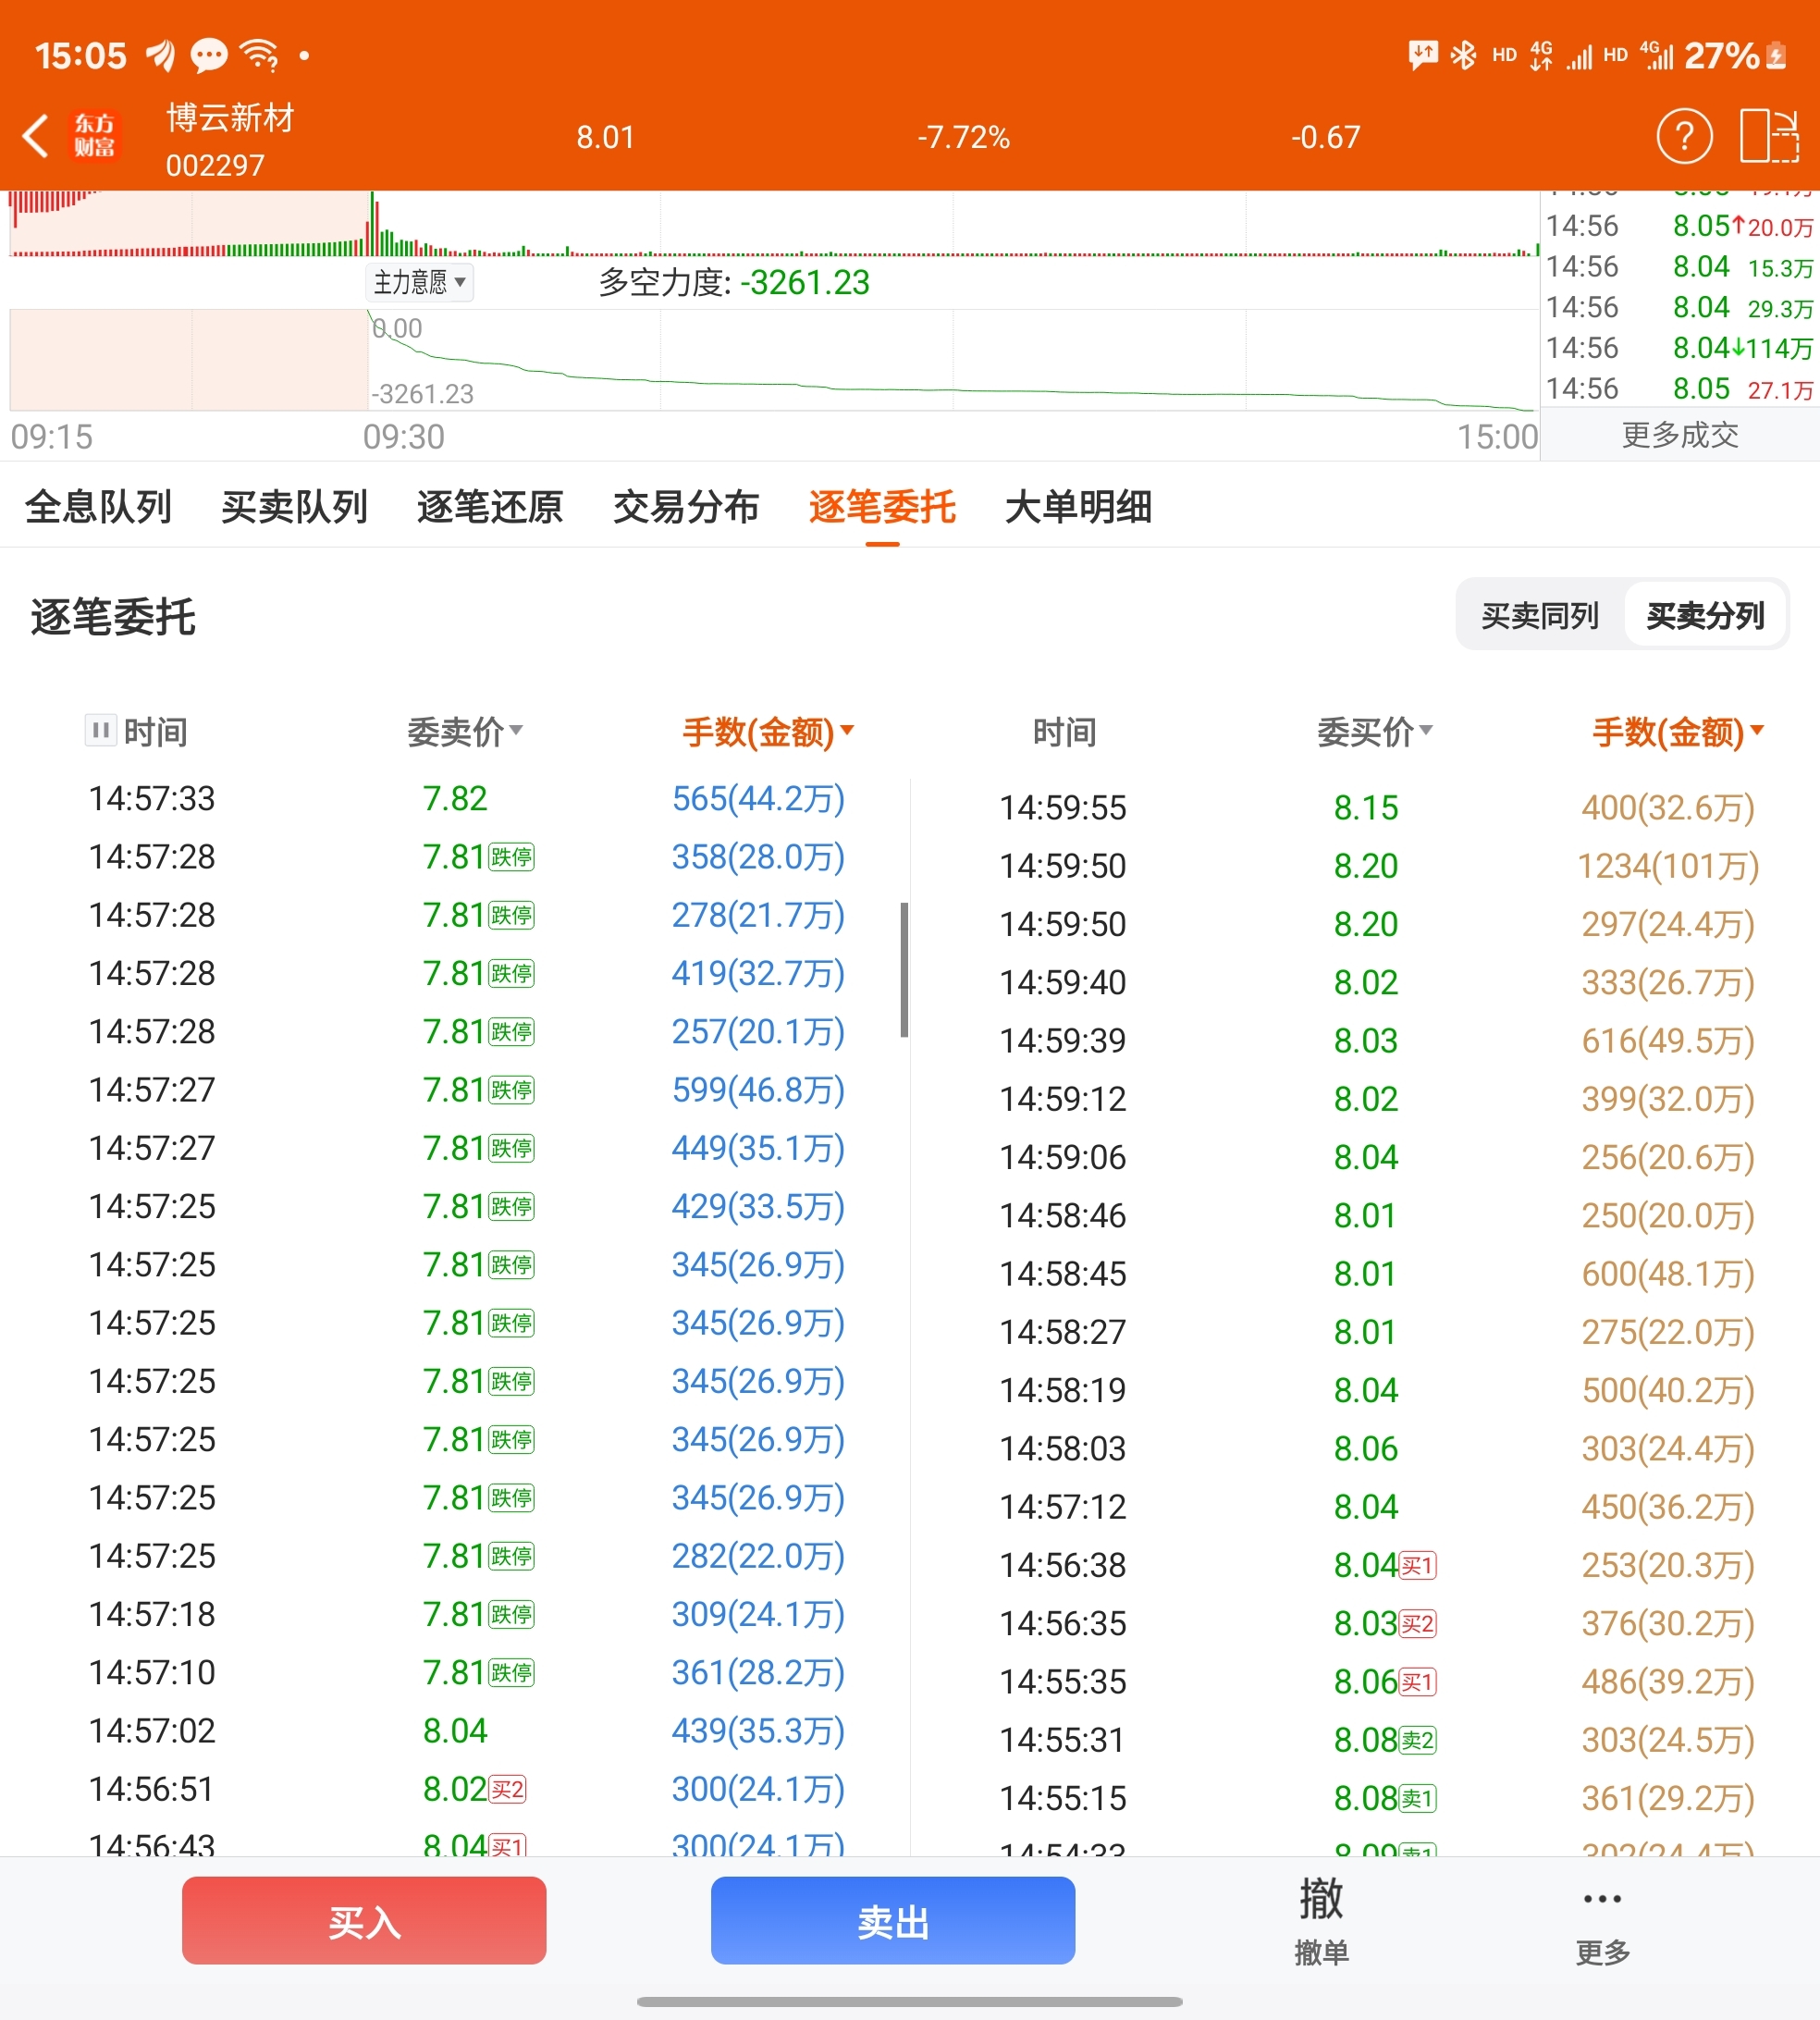Tap the chat bubble notification icon
1820x2020 pixels.
[209, 55]
